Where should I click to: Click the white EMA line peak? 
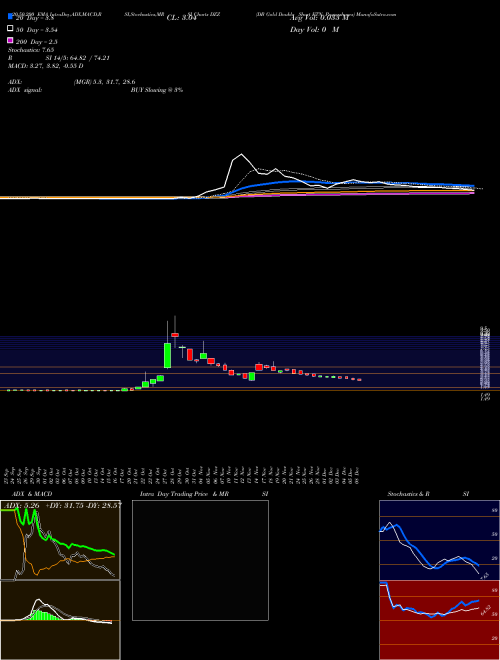[241, 154]
